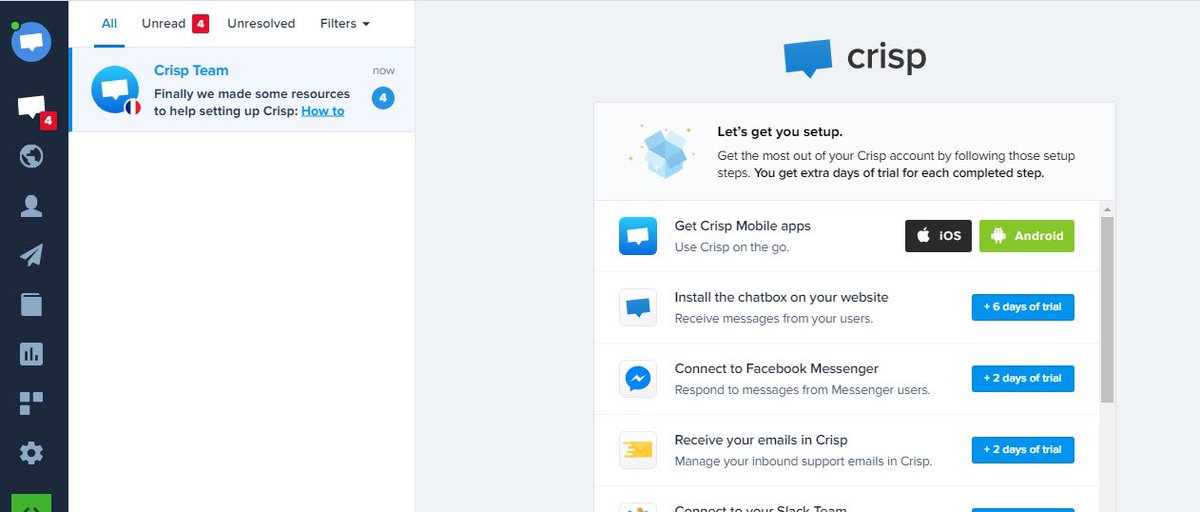Expand the Filters dropdown
This screenshot has height=512, width=1200.
(x=345, y=23)
